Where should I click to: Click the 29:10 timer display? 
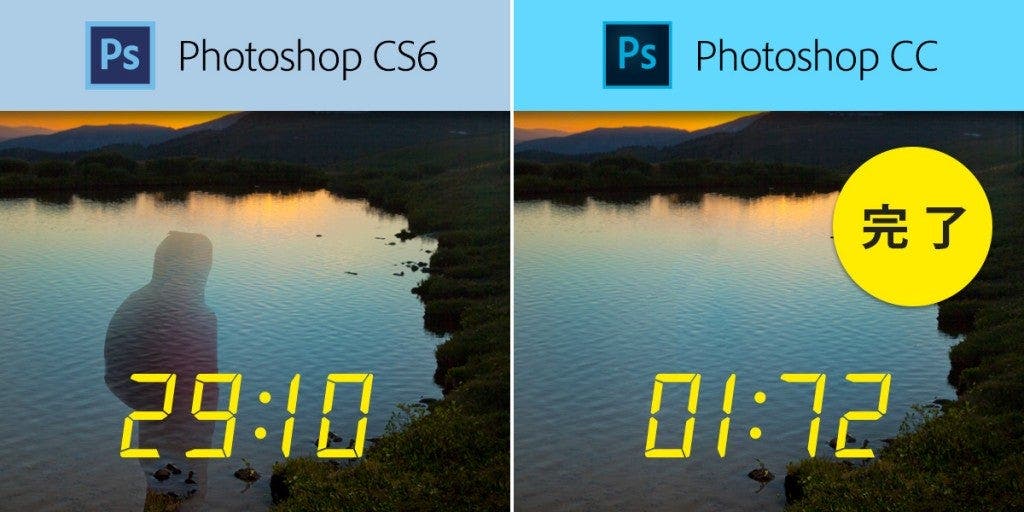point(246,415)
